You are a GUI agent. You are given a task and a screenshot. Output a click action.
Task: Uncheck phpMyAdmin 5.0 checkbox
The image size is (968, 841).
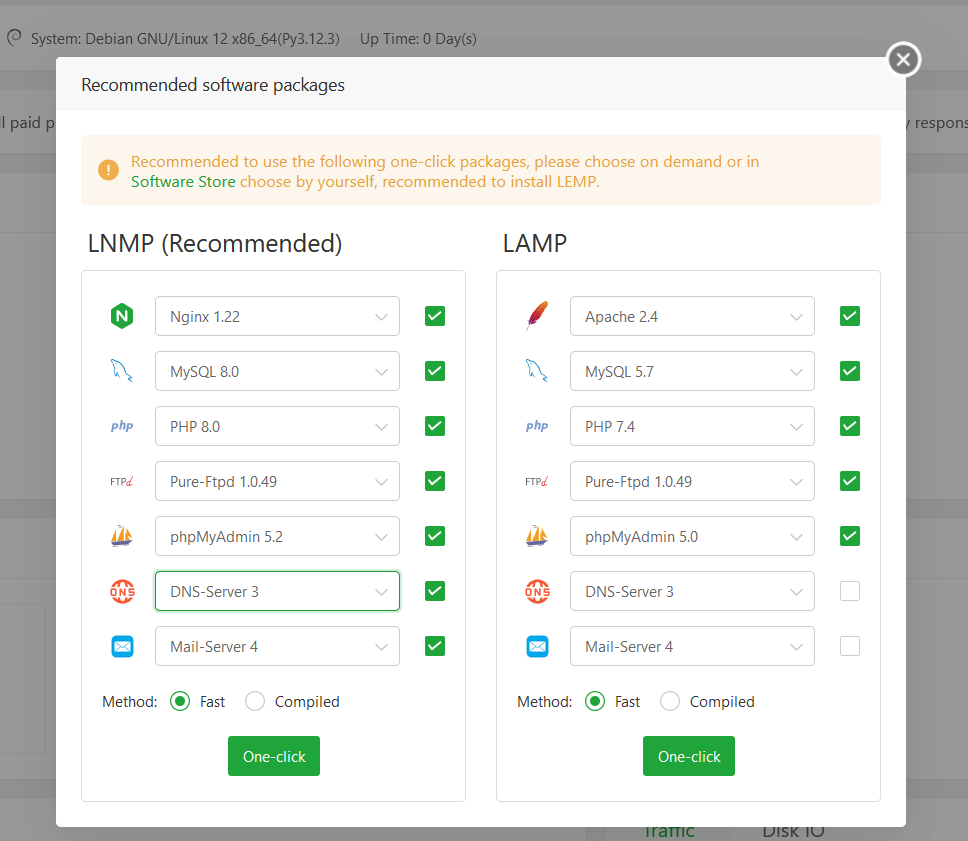849,536
